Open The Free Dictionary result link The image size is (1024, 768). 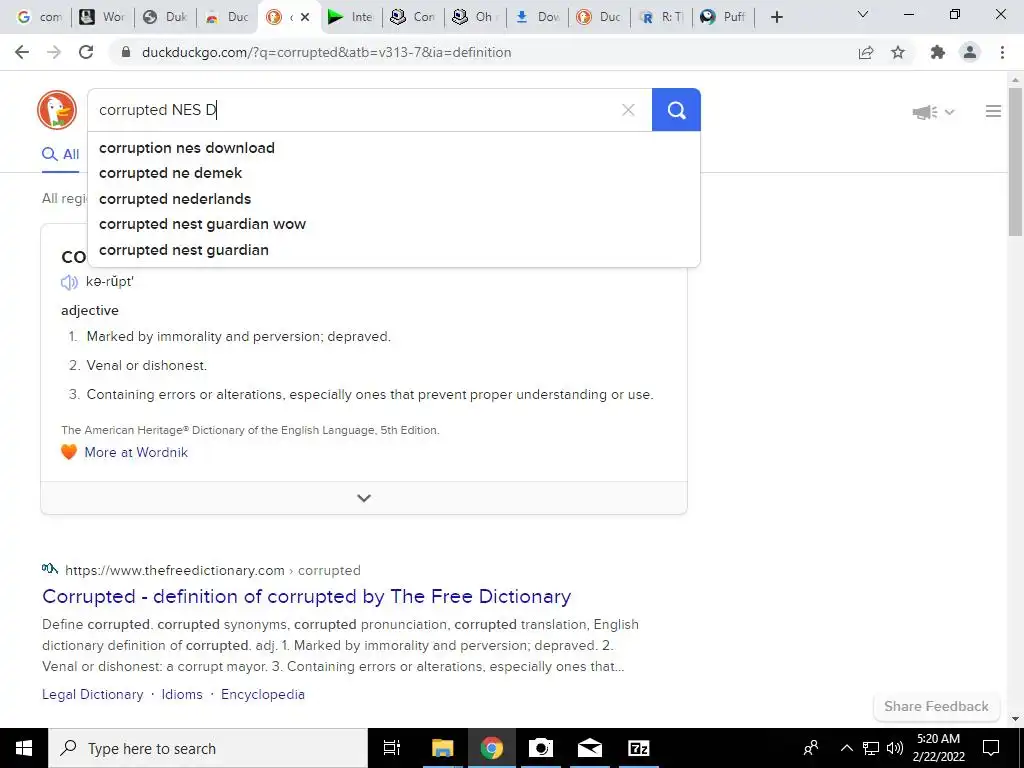[x=306, y=596]
